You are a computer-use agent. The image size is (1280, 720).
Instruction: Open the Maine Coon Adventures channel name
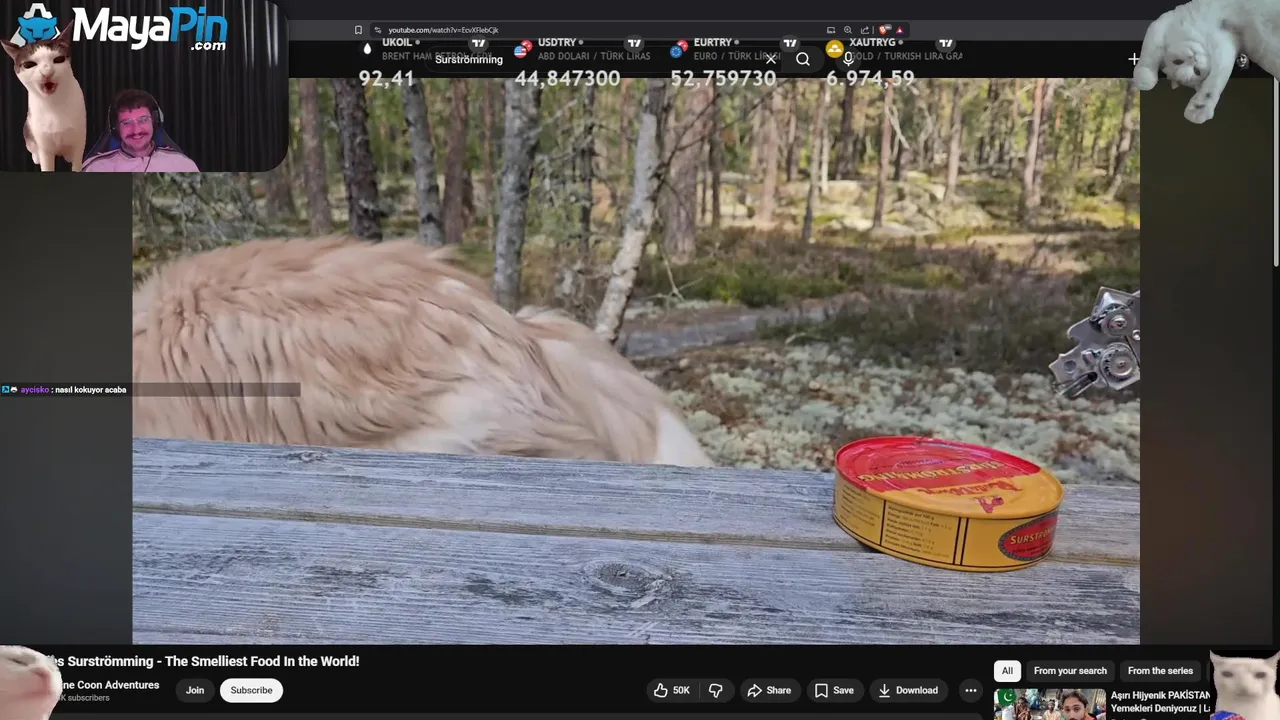(108, 685)
